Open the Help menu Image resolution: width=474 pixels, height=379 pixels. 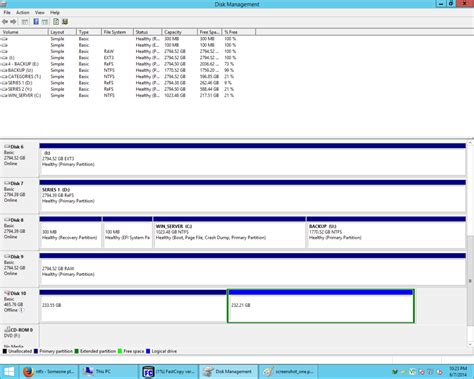pos(55,12)
